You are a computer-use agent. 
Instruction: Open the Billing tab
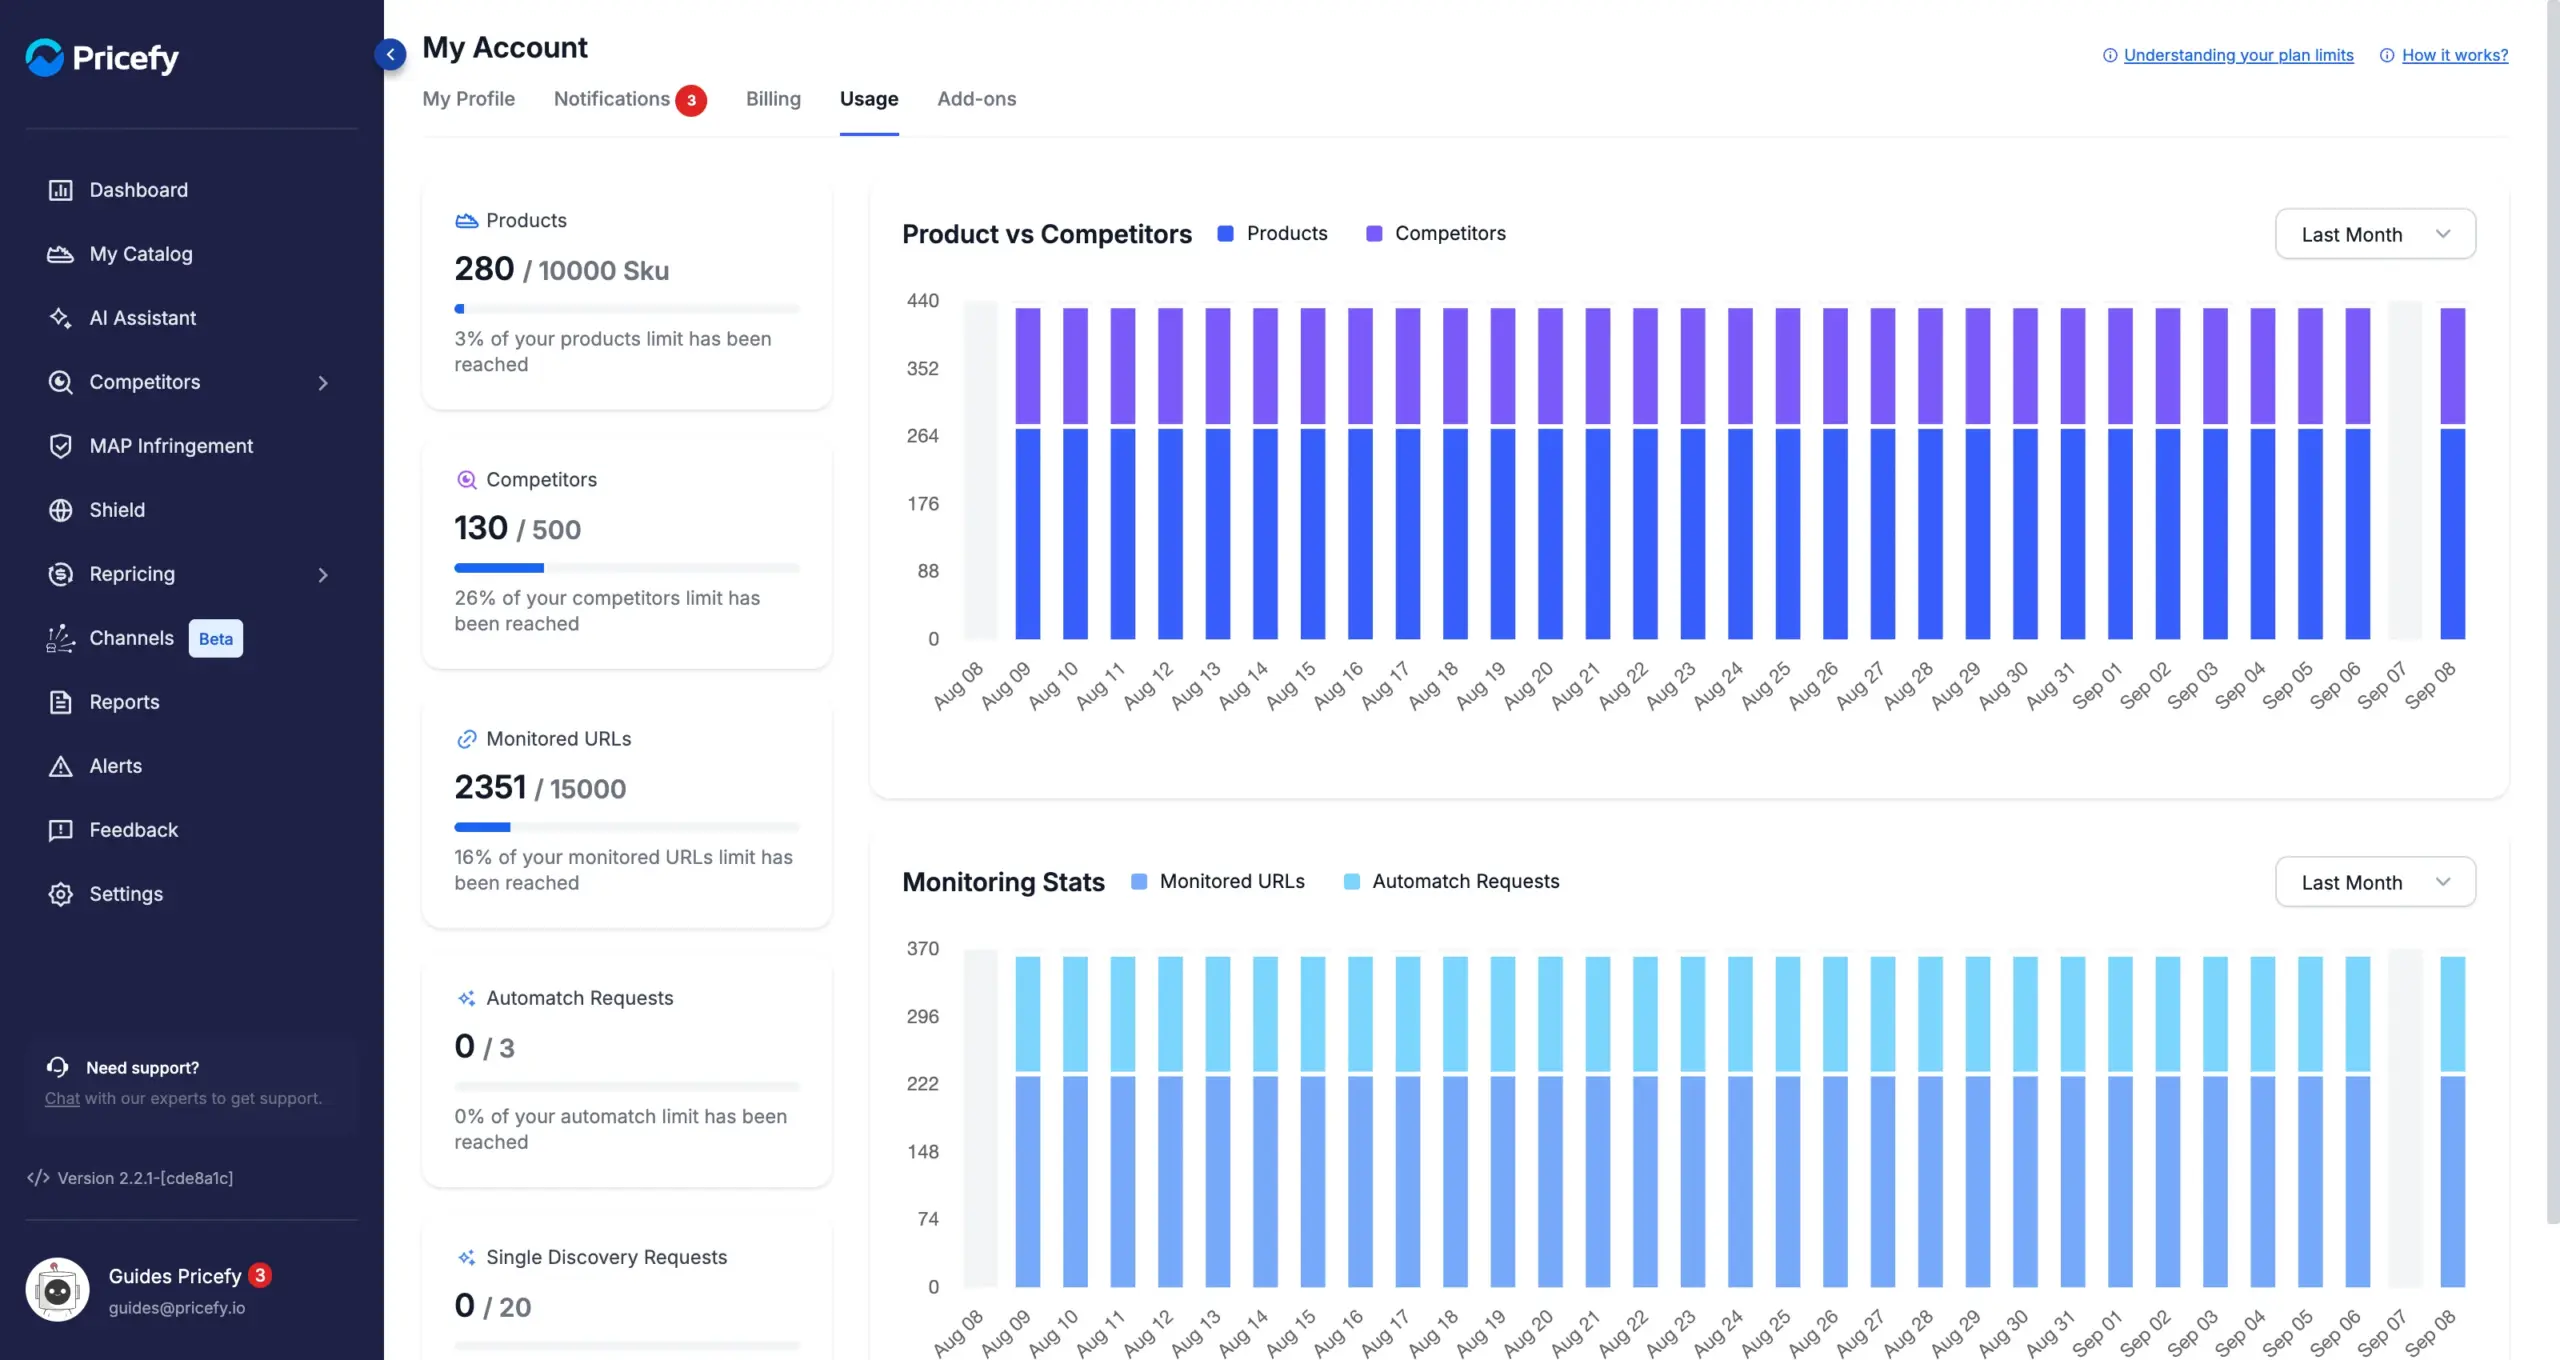point(773,99)
